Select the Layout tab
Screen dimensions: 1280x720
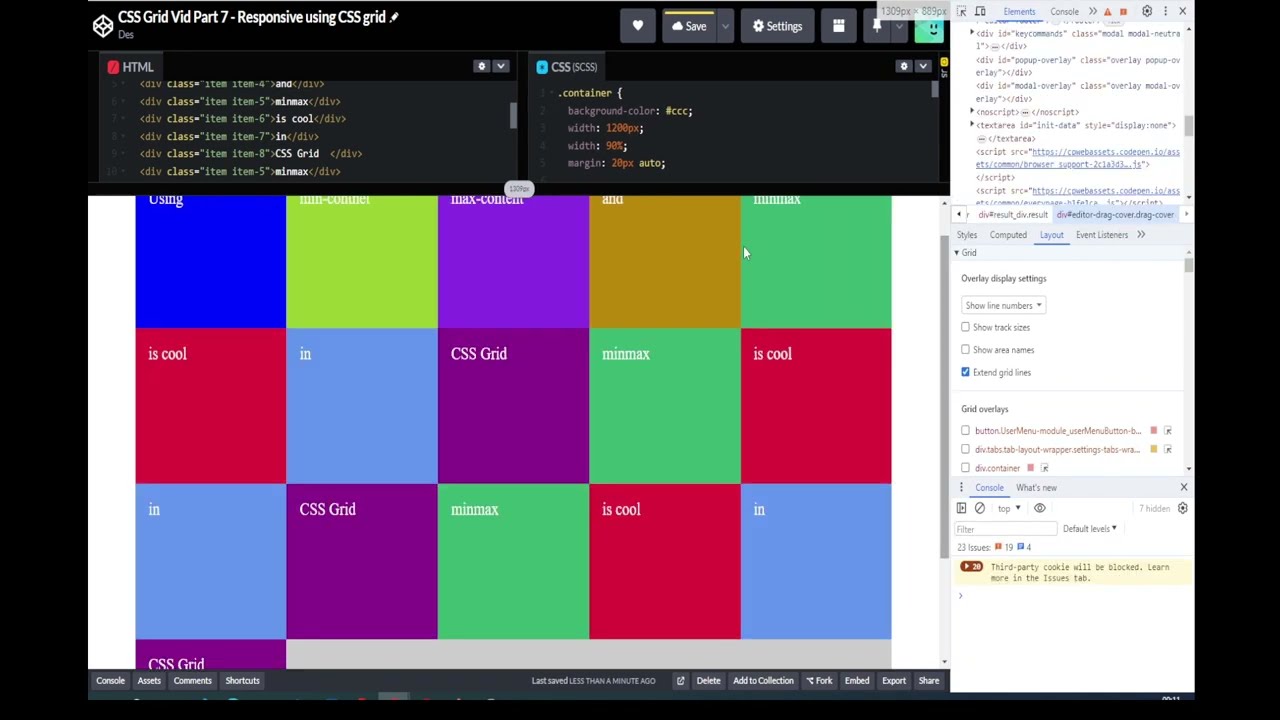(x=1051, y=235)
